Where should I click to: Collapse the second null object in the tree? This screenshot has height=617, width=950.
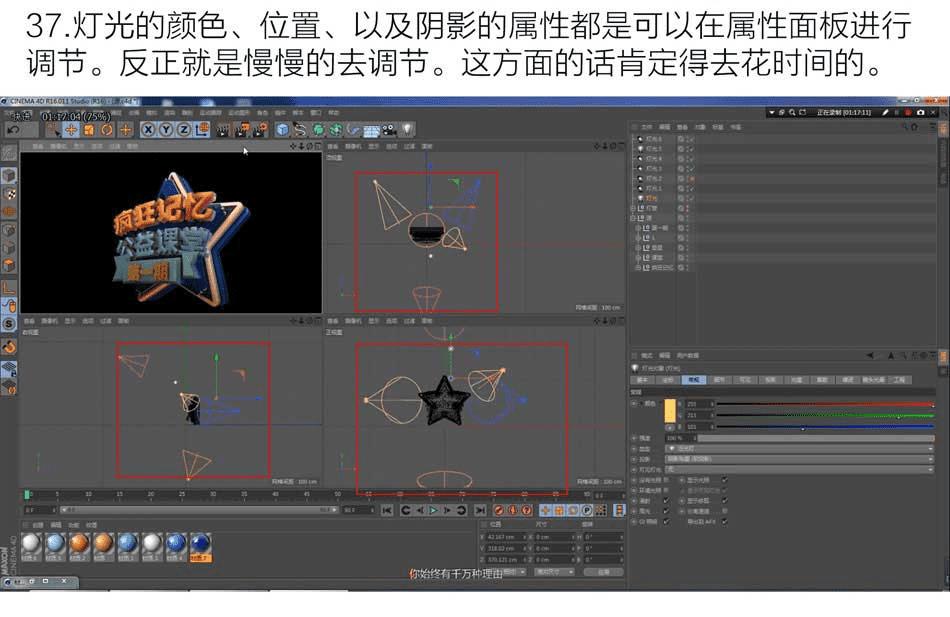[x=634, y=218]
